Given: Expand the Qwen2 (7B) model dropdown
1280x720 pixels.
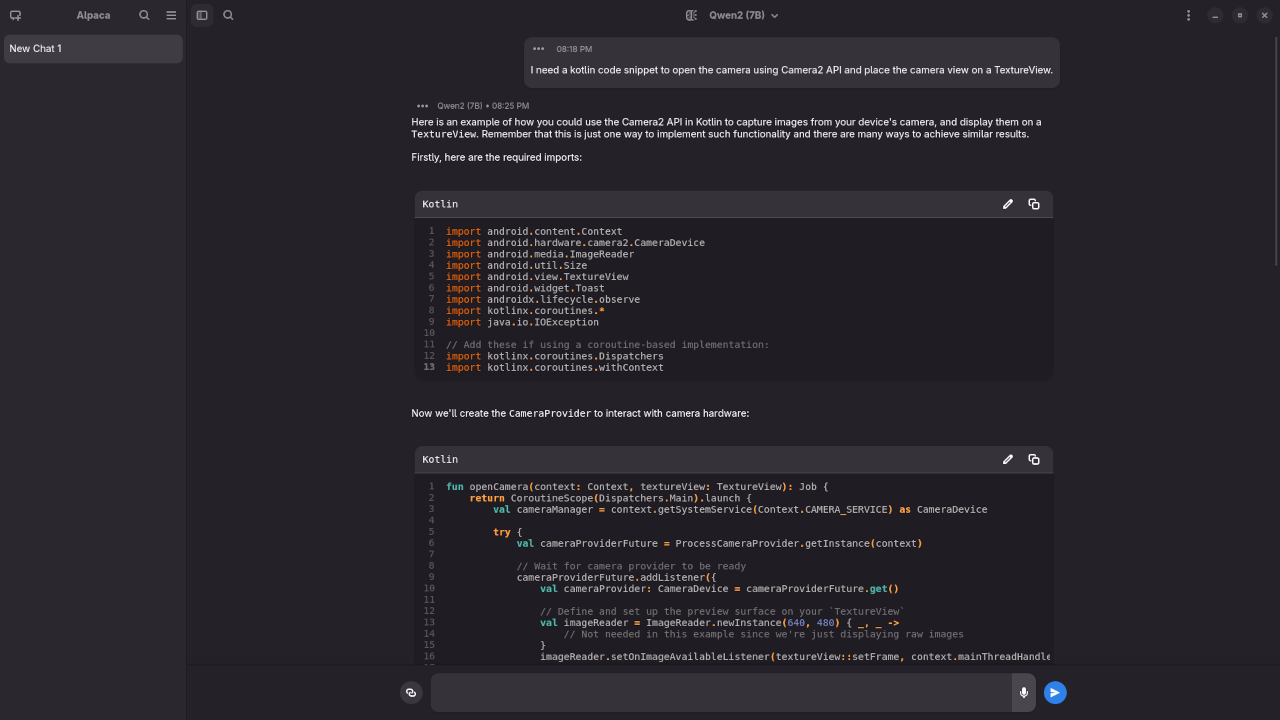Looking at the screenshot, I should tap(743, 15).
